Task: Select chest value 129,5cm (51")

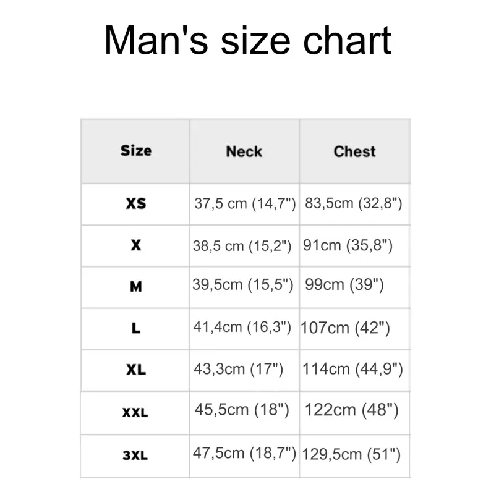Action: pos(351,454)
